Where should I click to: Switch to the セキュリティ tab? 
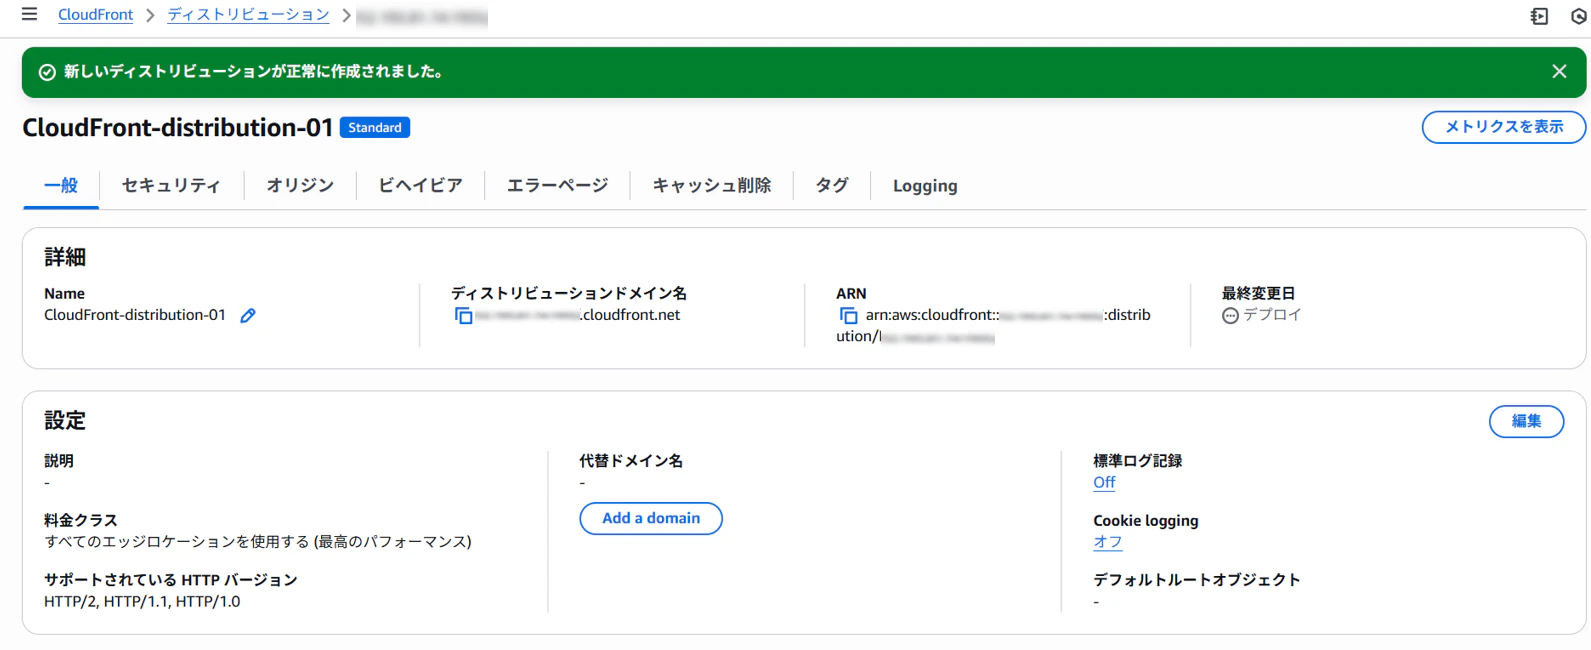tap(171, 185)
